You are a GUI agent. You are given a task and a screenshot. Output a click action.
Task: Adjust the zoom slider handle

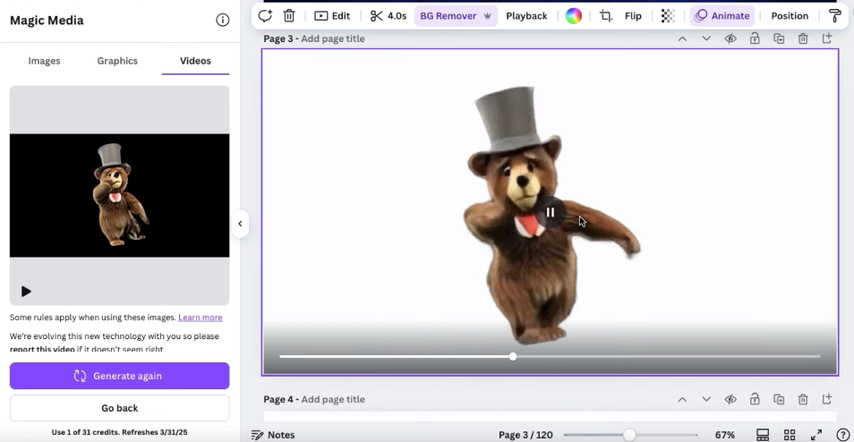pos(629,435)
